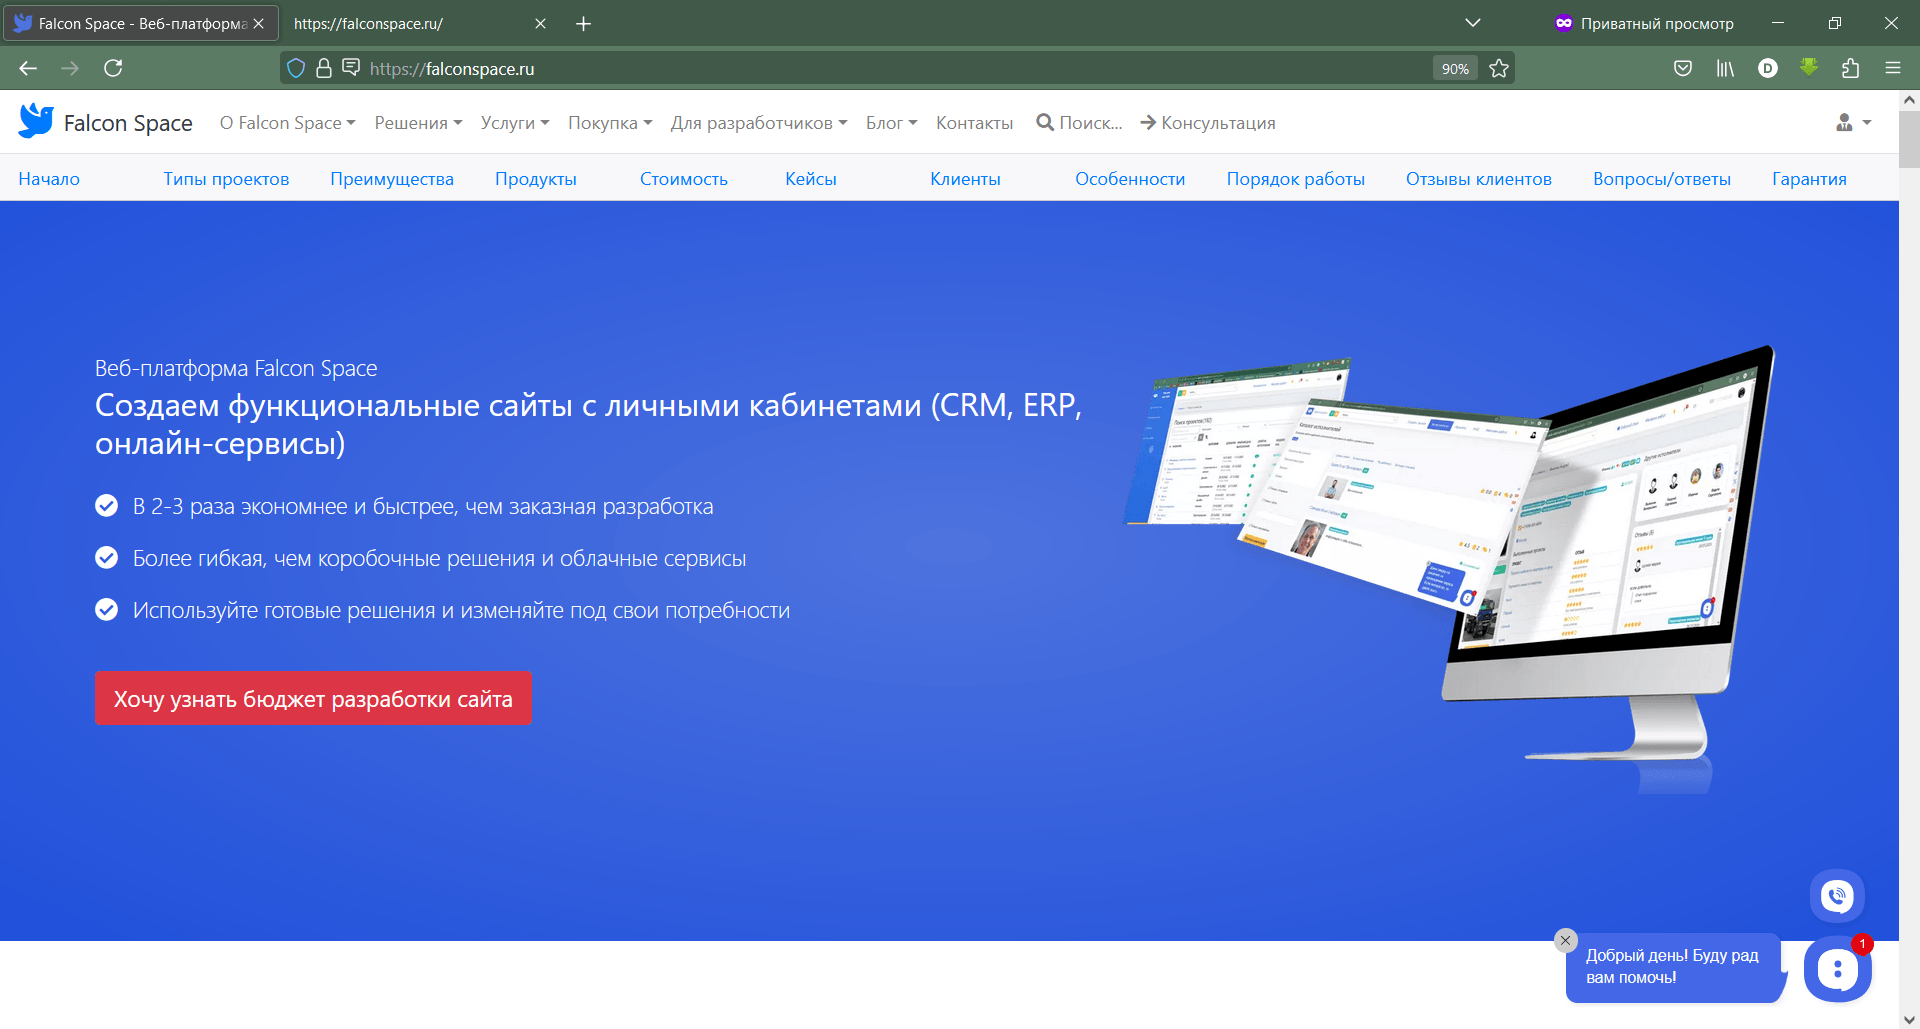
Task: Jump to Кейсы section
Action: pyautogui.click(x=811, y=179)
